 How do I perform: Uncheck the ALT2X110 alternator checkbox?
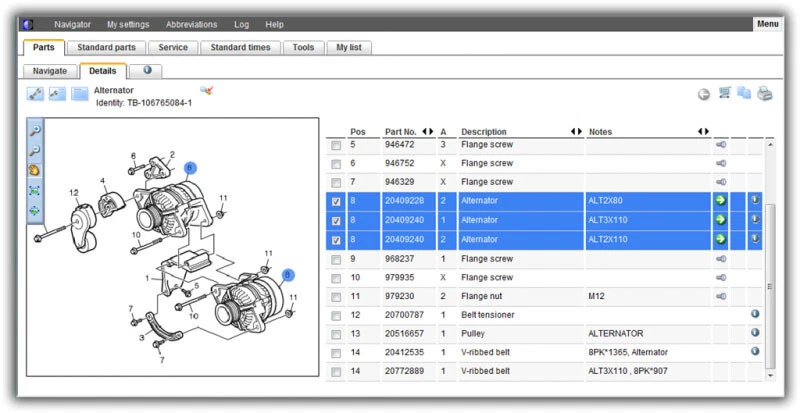[x=336, y=240]
